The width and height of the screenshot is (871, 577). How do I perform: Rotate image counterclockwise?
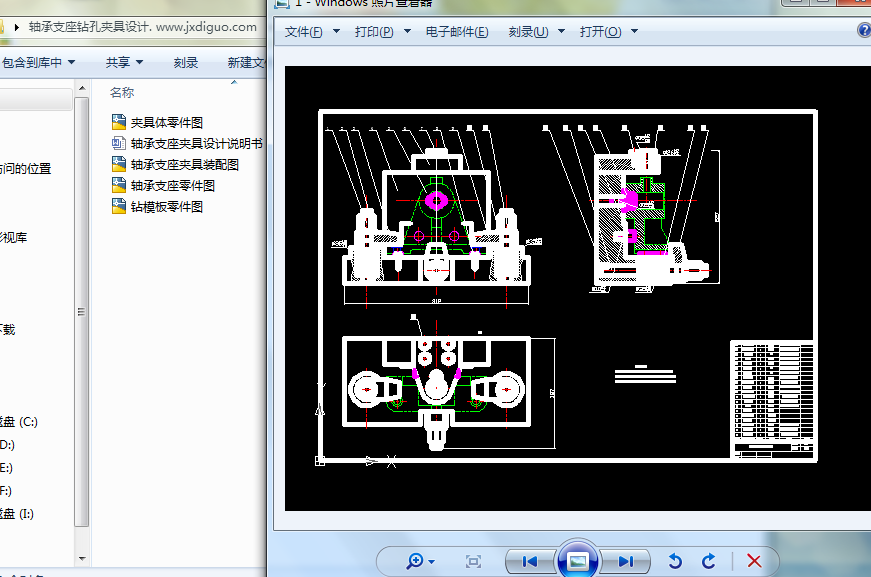(x=675, y=561)
